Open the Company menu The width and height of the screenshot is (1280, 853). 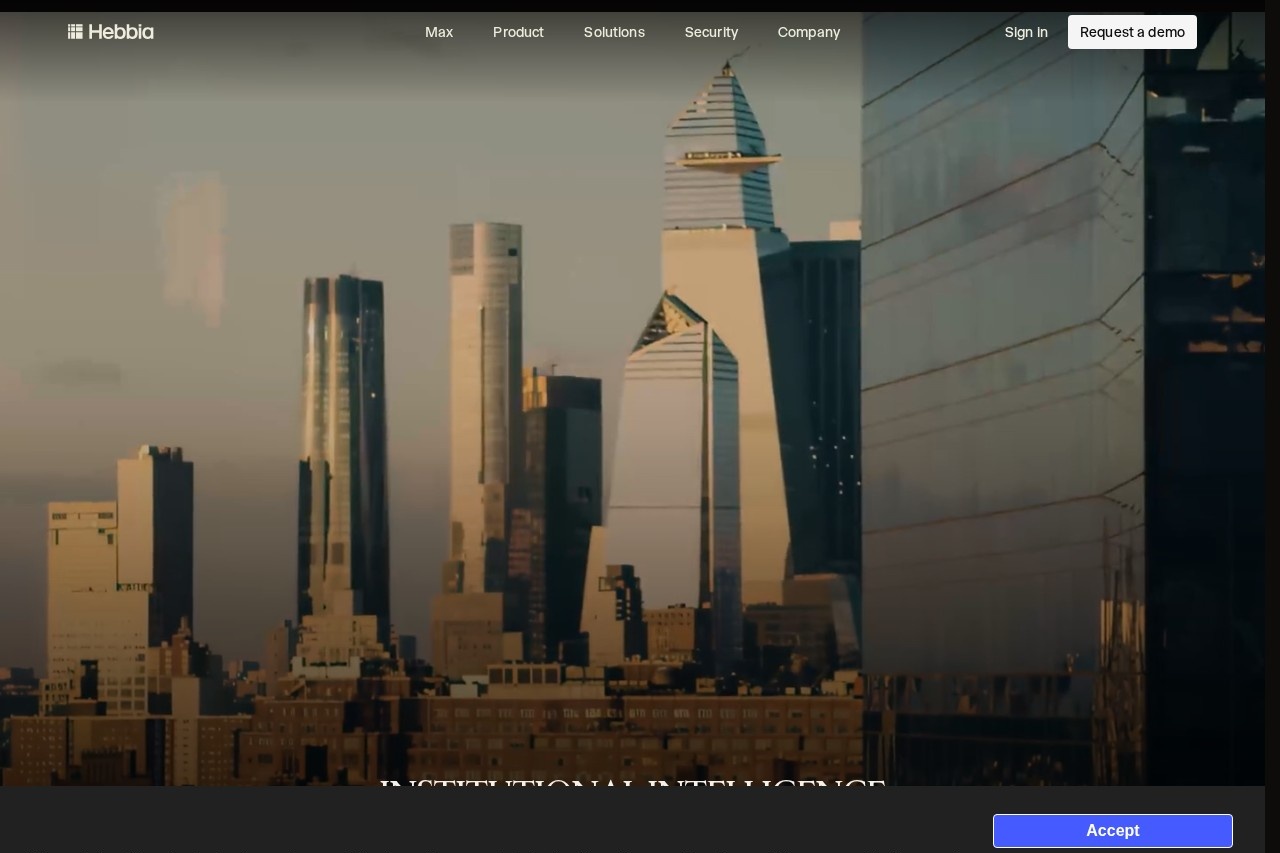pos(809,32)
